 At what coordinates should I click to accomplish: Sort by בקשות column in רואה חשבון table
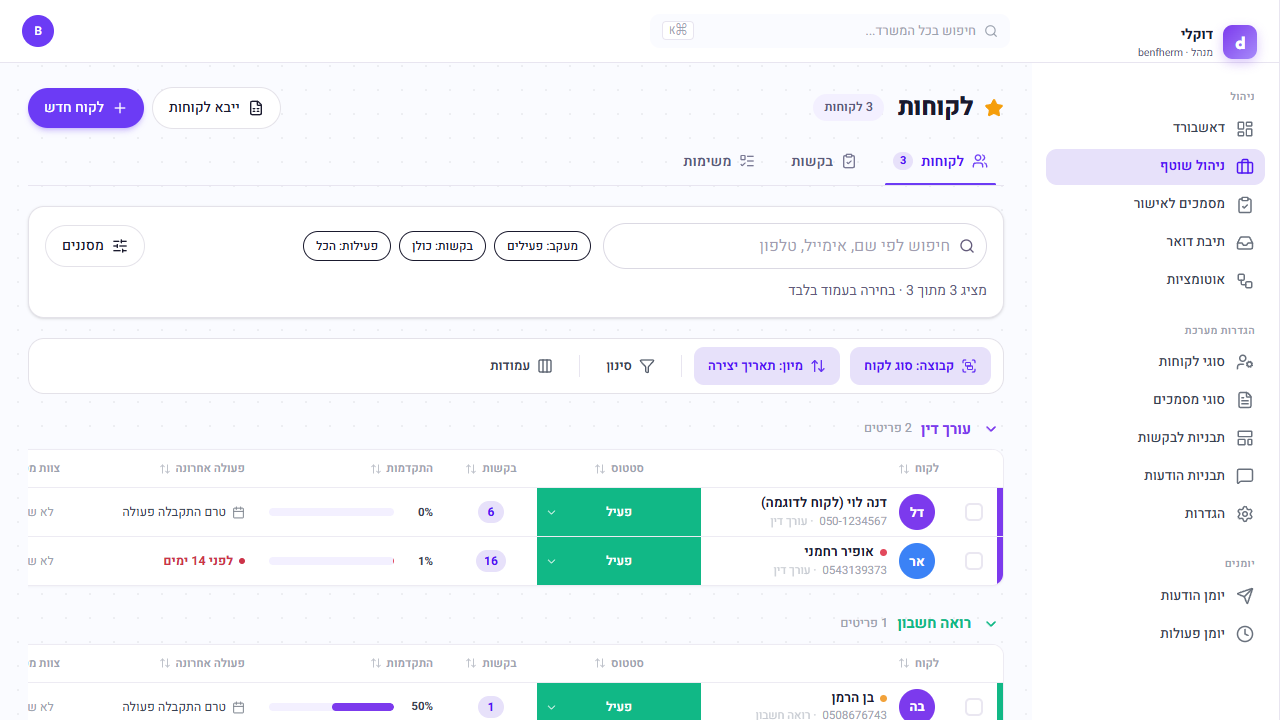click(491, 663)
